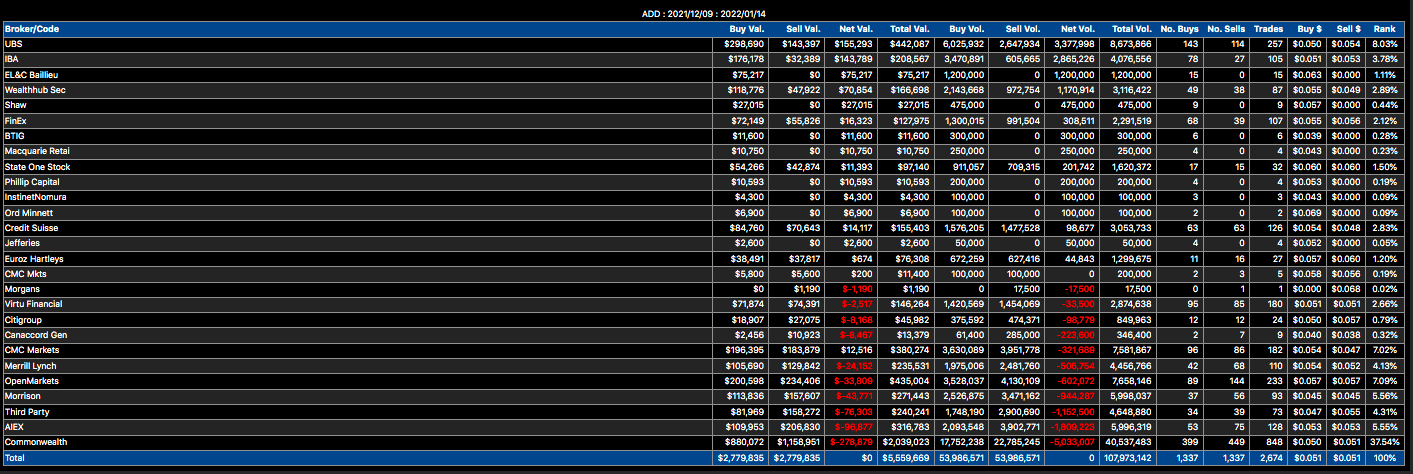Click the Broker/Code column header
The height and width of the screenshot is (474, 1413).
coord(32,29)
